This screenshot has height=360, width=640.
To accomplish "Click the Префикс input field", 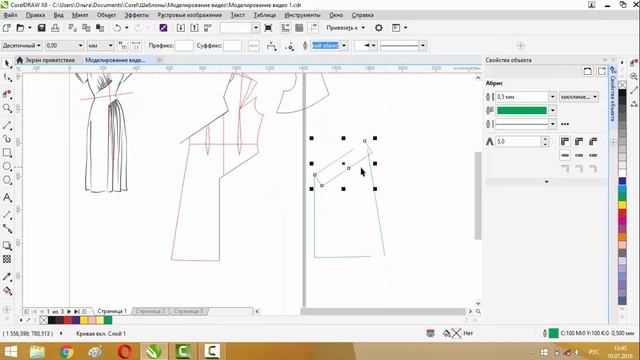I will point(184,46).
